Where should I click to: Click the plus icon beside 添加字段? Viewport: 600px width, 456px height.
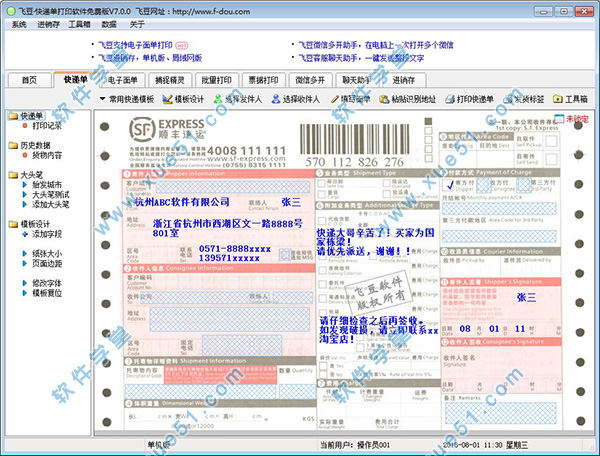point(25,234)
